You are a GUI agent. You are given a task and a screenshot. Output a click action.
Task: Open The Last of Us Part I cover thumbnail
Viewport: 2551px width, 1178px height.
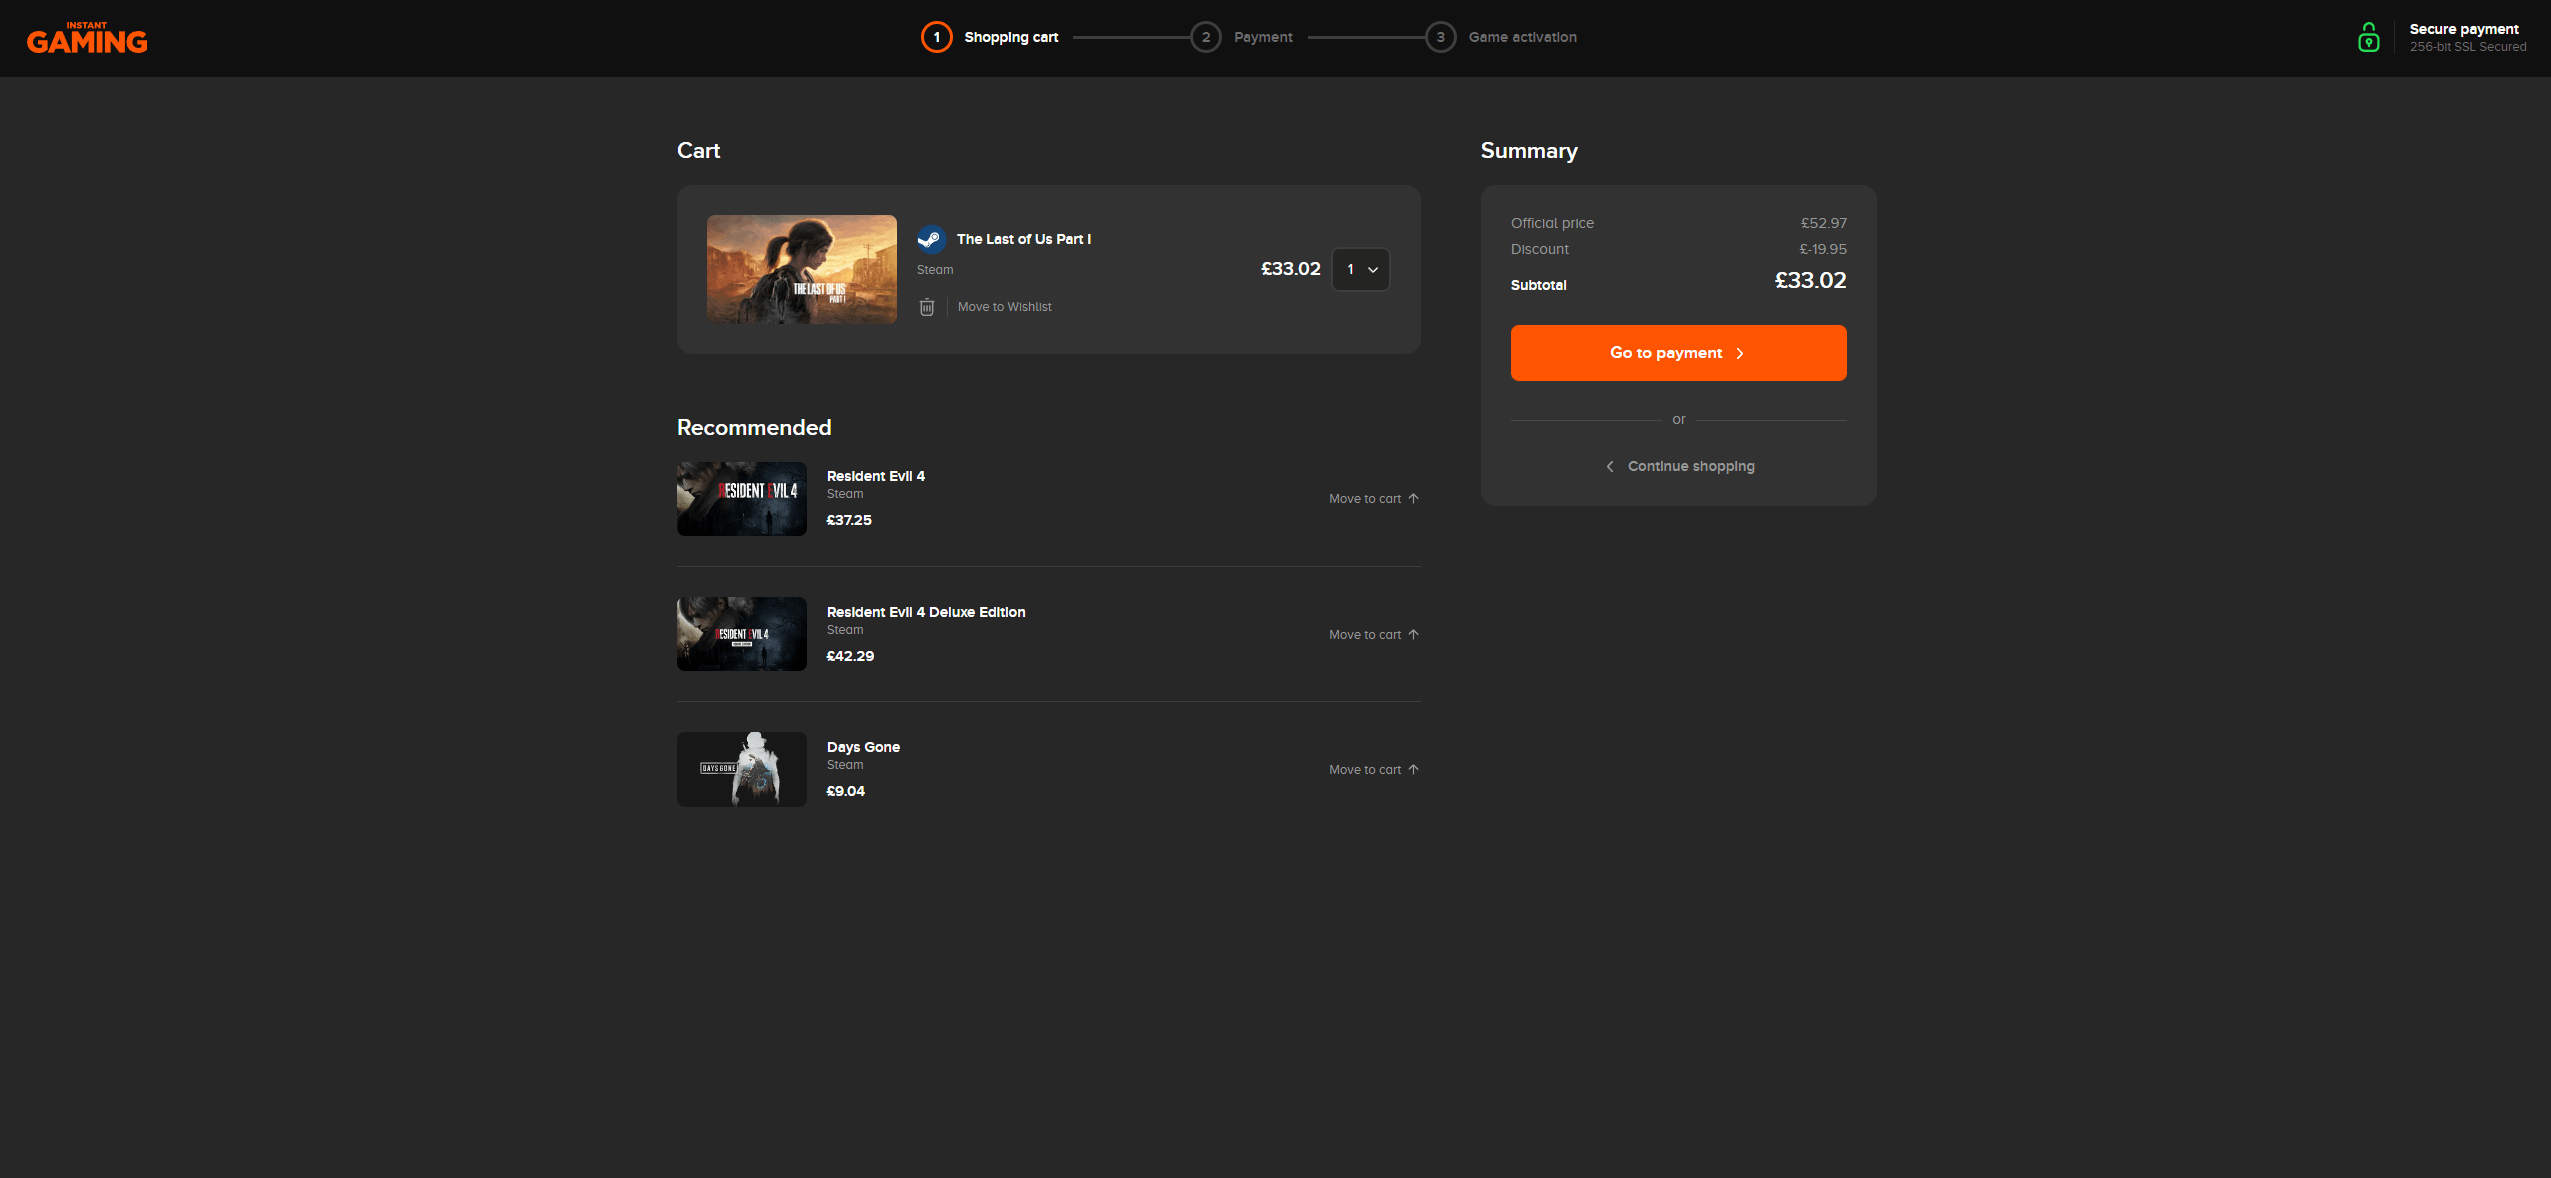(x=801, y=269)
